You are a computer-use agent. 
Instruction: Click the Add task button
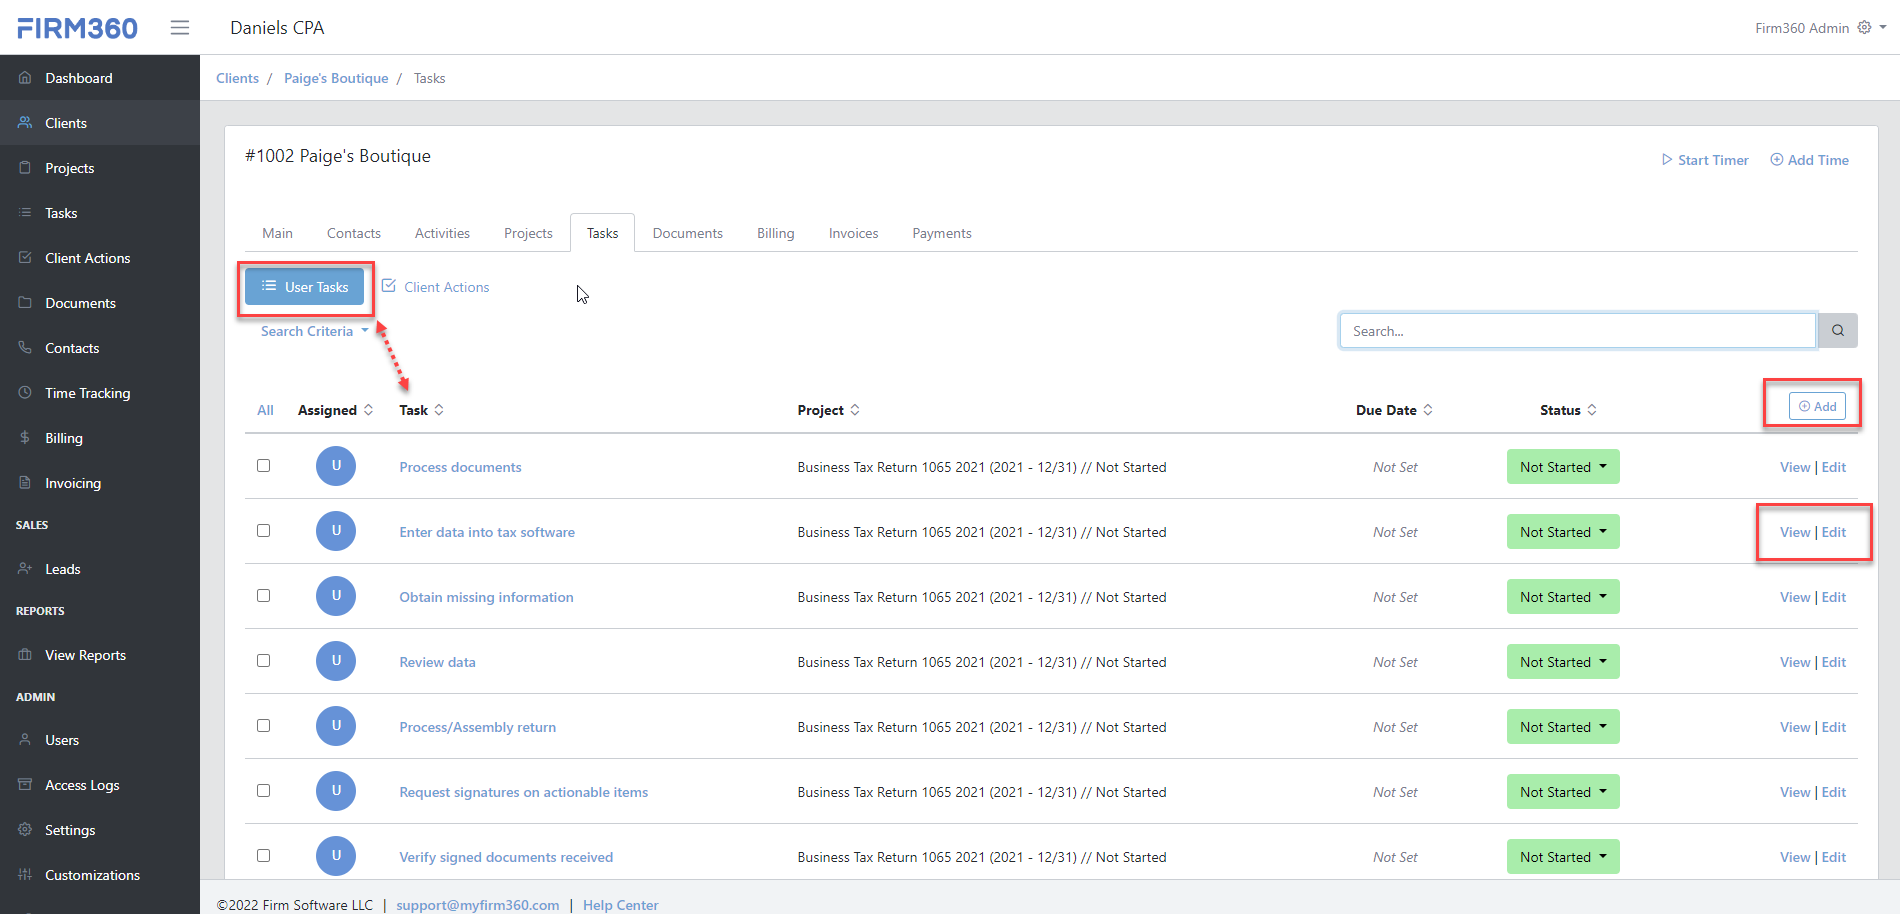[1816, 405]
